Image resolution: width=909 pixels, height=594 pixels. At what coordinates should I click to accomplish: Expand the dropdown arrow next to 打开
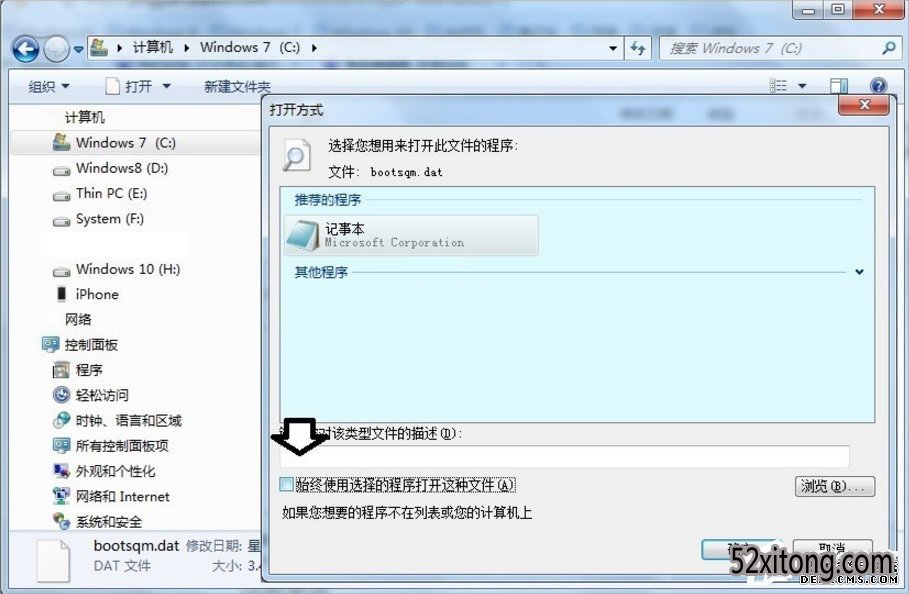click(x=166, y=86)
